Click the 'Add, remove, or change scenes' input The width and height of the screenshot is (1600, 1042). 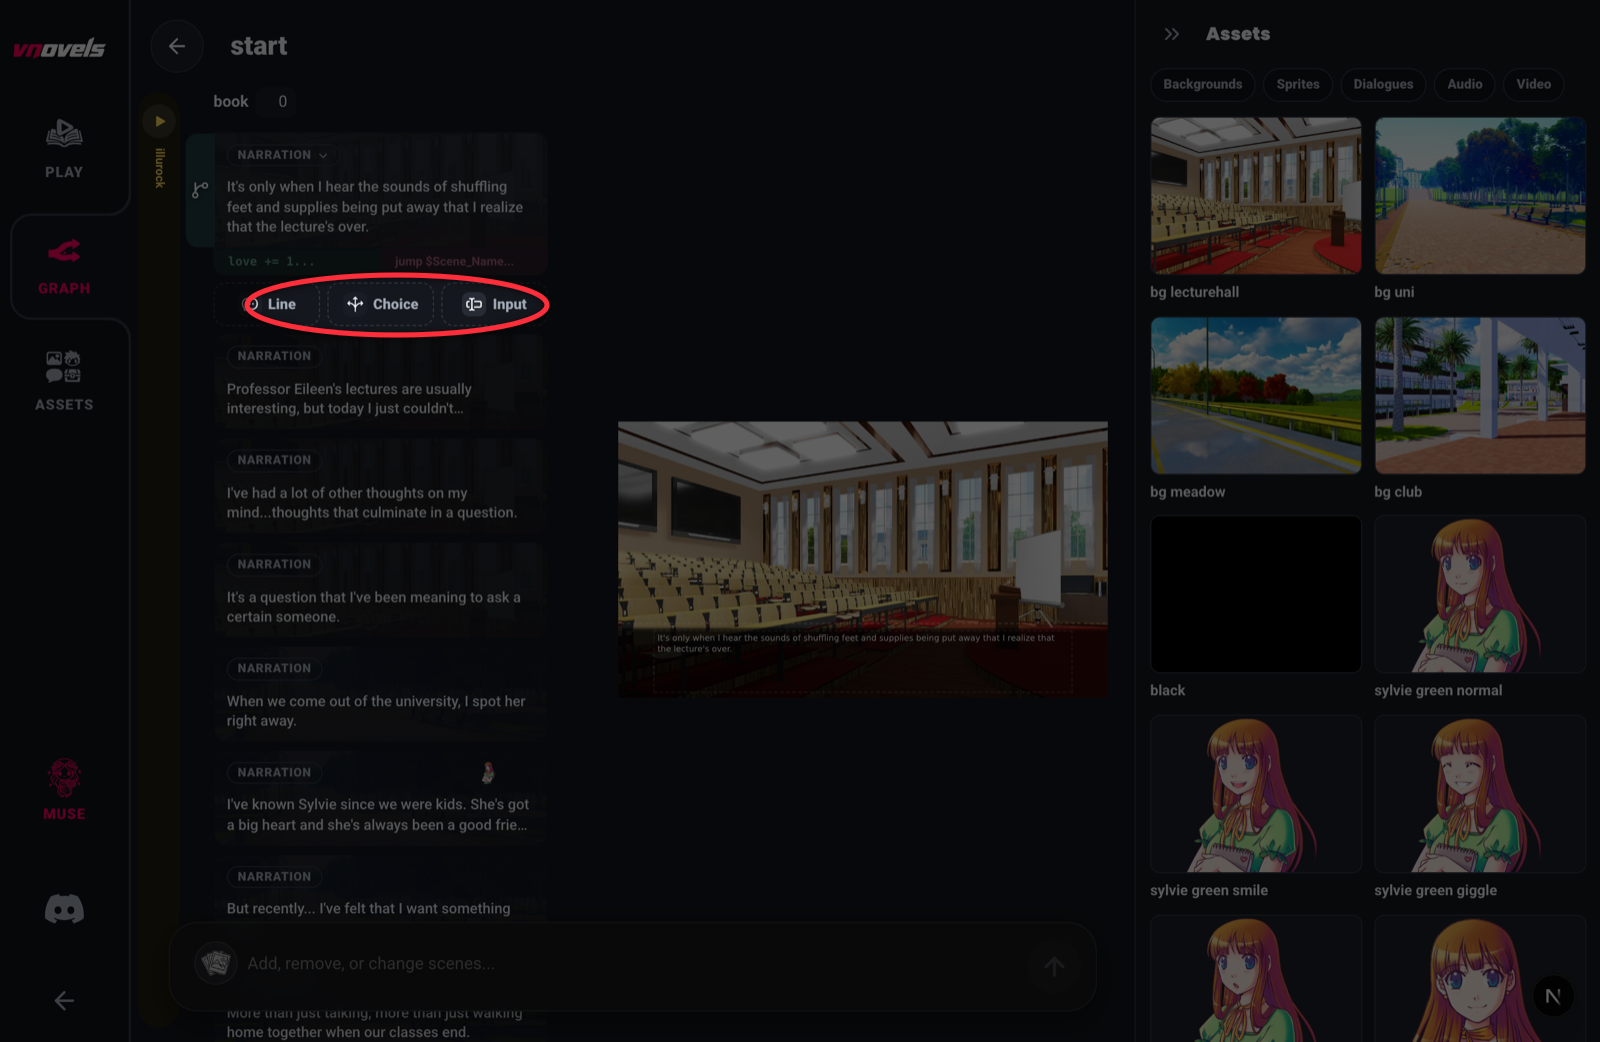pos(630,964)
